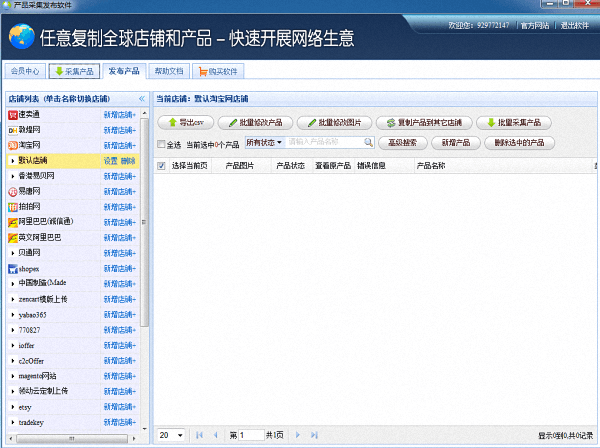
Task: Open the 所有状态 status dropdown
Action: click(x=264, y=143)
